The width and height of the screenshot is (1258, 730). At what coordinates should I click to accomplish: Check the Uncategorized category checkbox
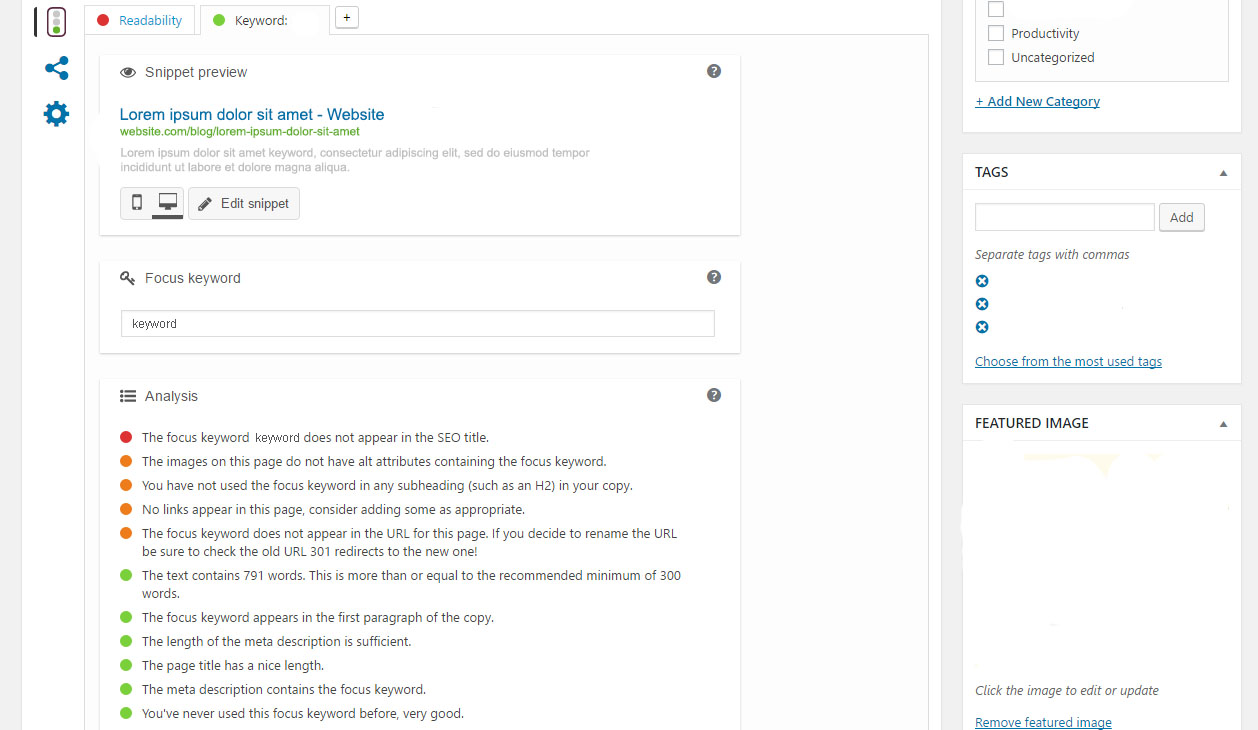tap(996, 57)
